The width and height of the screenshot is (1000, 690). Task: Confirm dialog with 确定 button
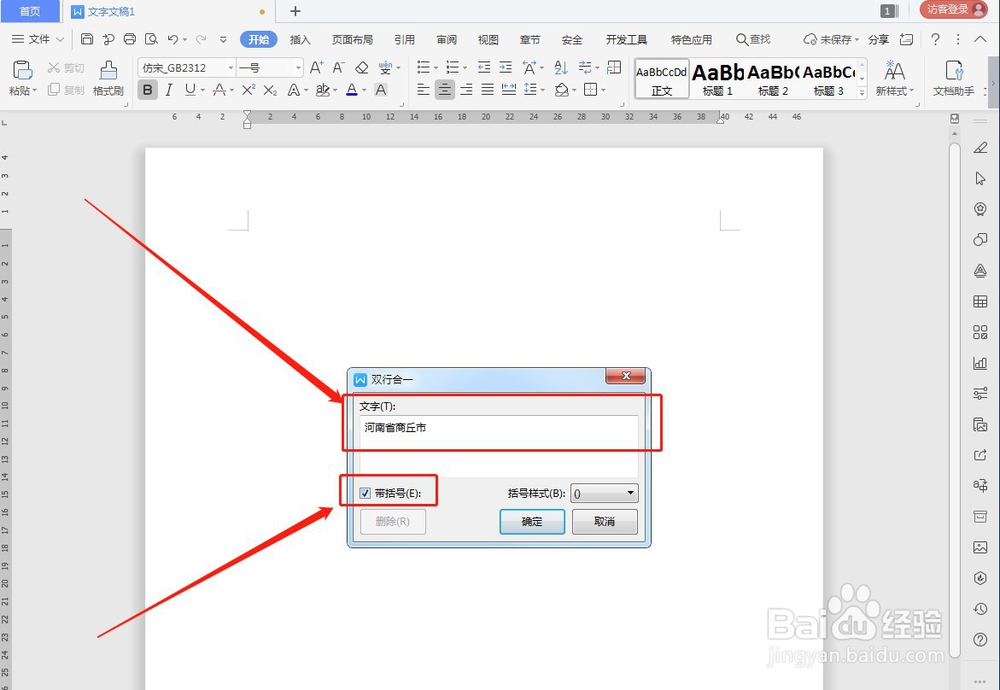[532, 522]
